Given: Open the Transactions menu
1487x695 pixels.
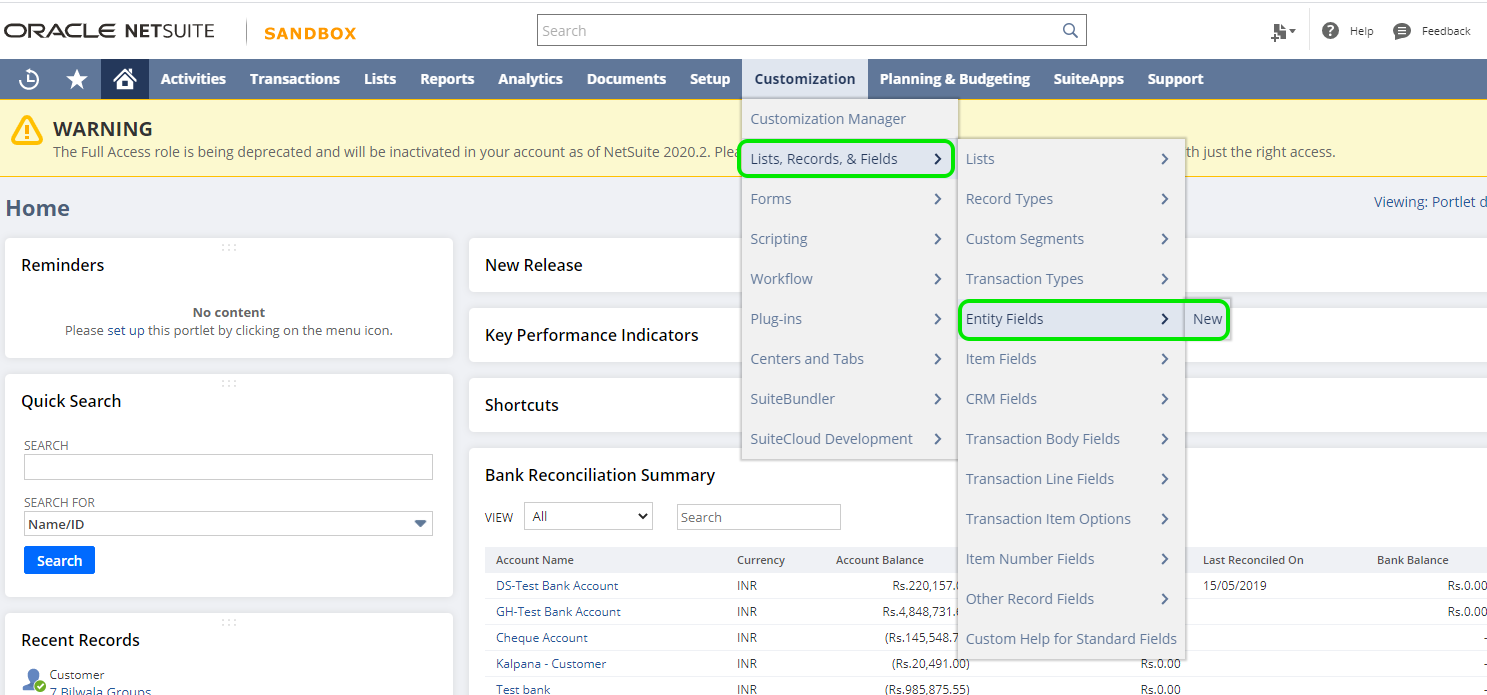Looking at the screenshot, I should coord(295,79).
